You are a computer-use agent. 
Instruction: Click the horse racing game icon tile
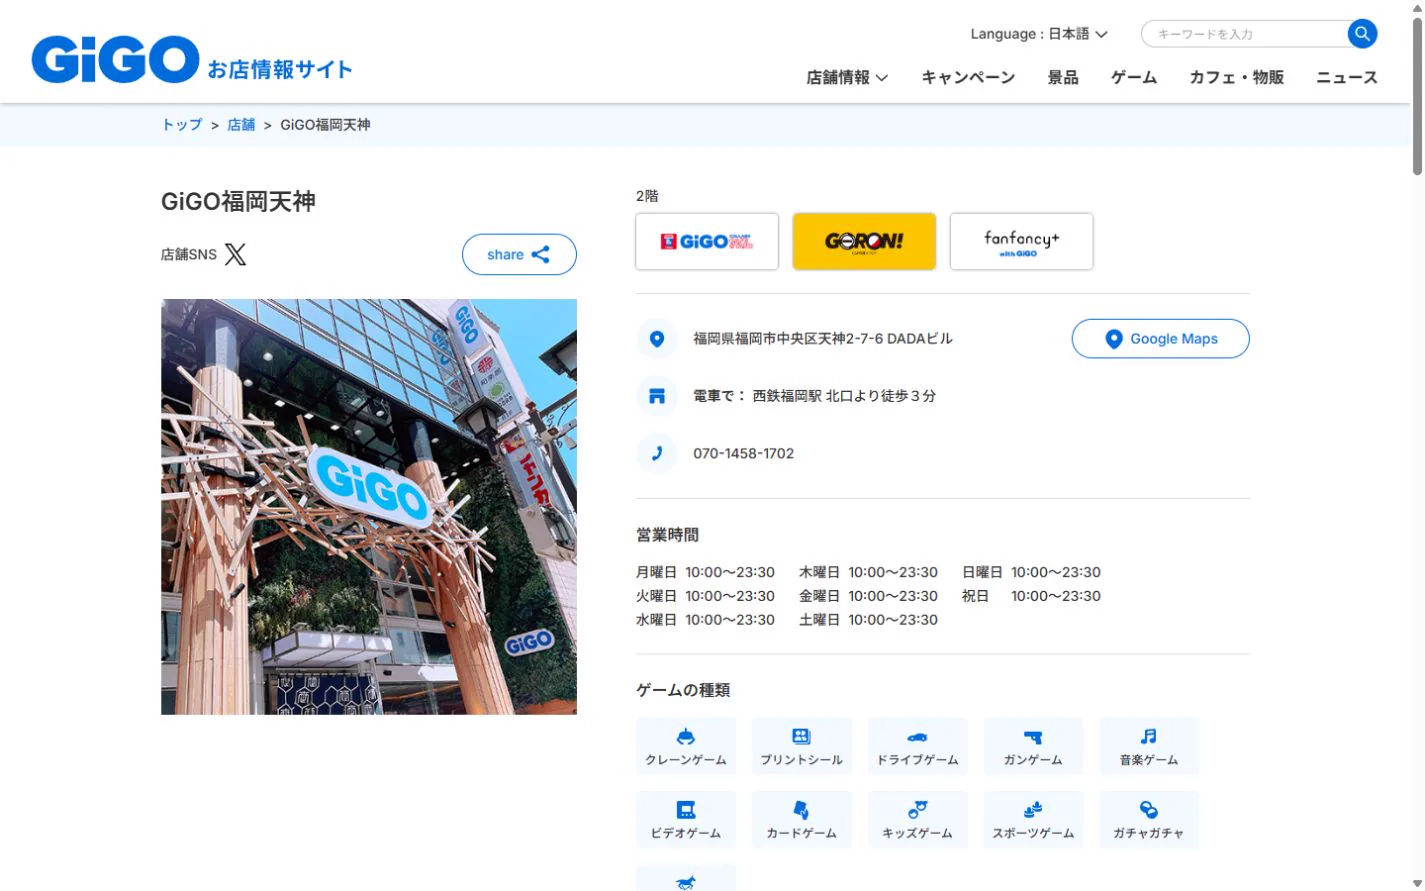pyautogui.click(x=686, y=878)
